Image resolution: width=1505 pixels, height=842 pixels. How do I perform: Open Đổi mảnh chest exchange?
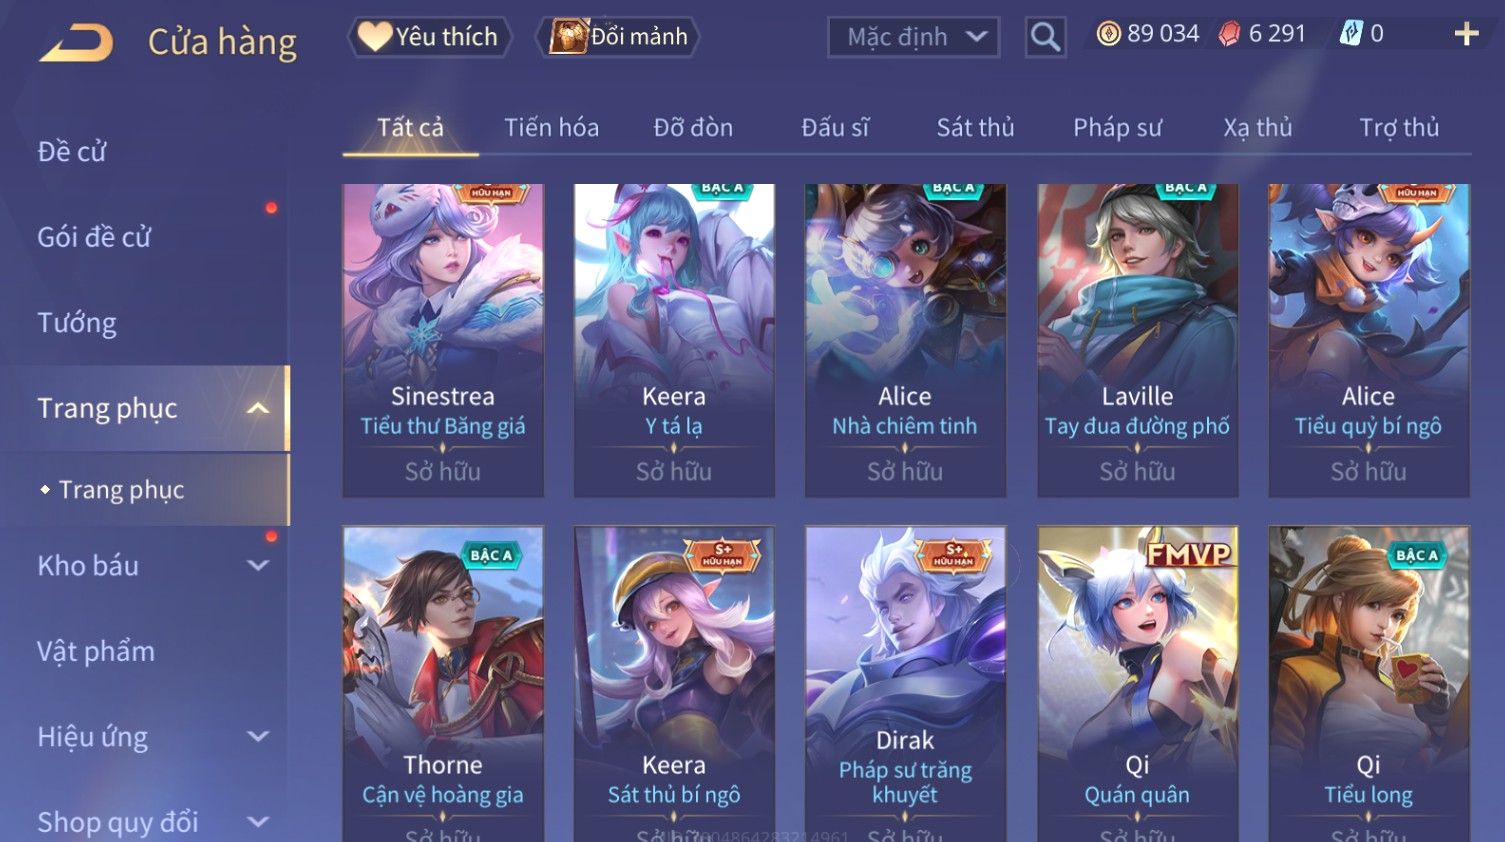[618, 37]
